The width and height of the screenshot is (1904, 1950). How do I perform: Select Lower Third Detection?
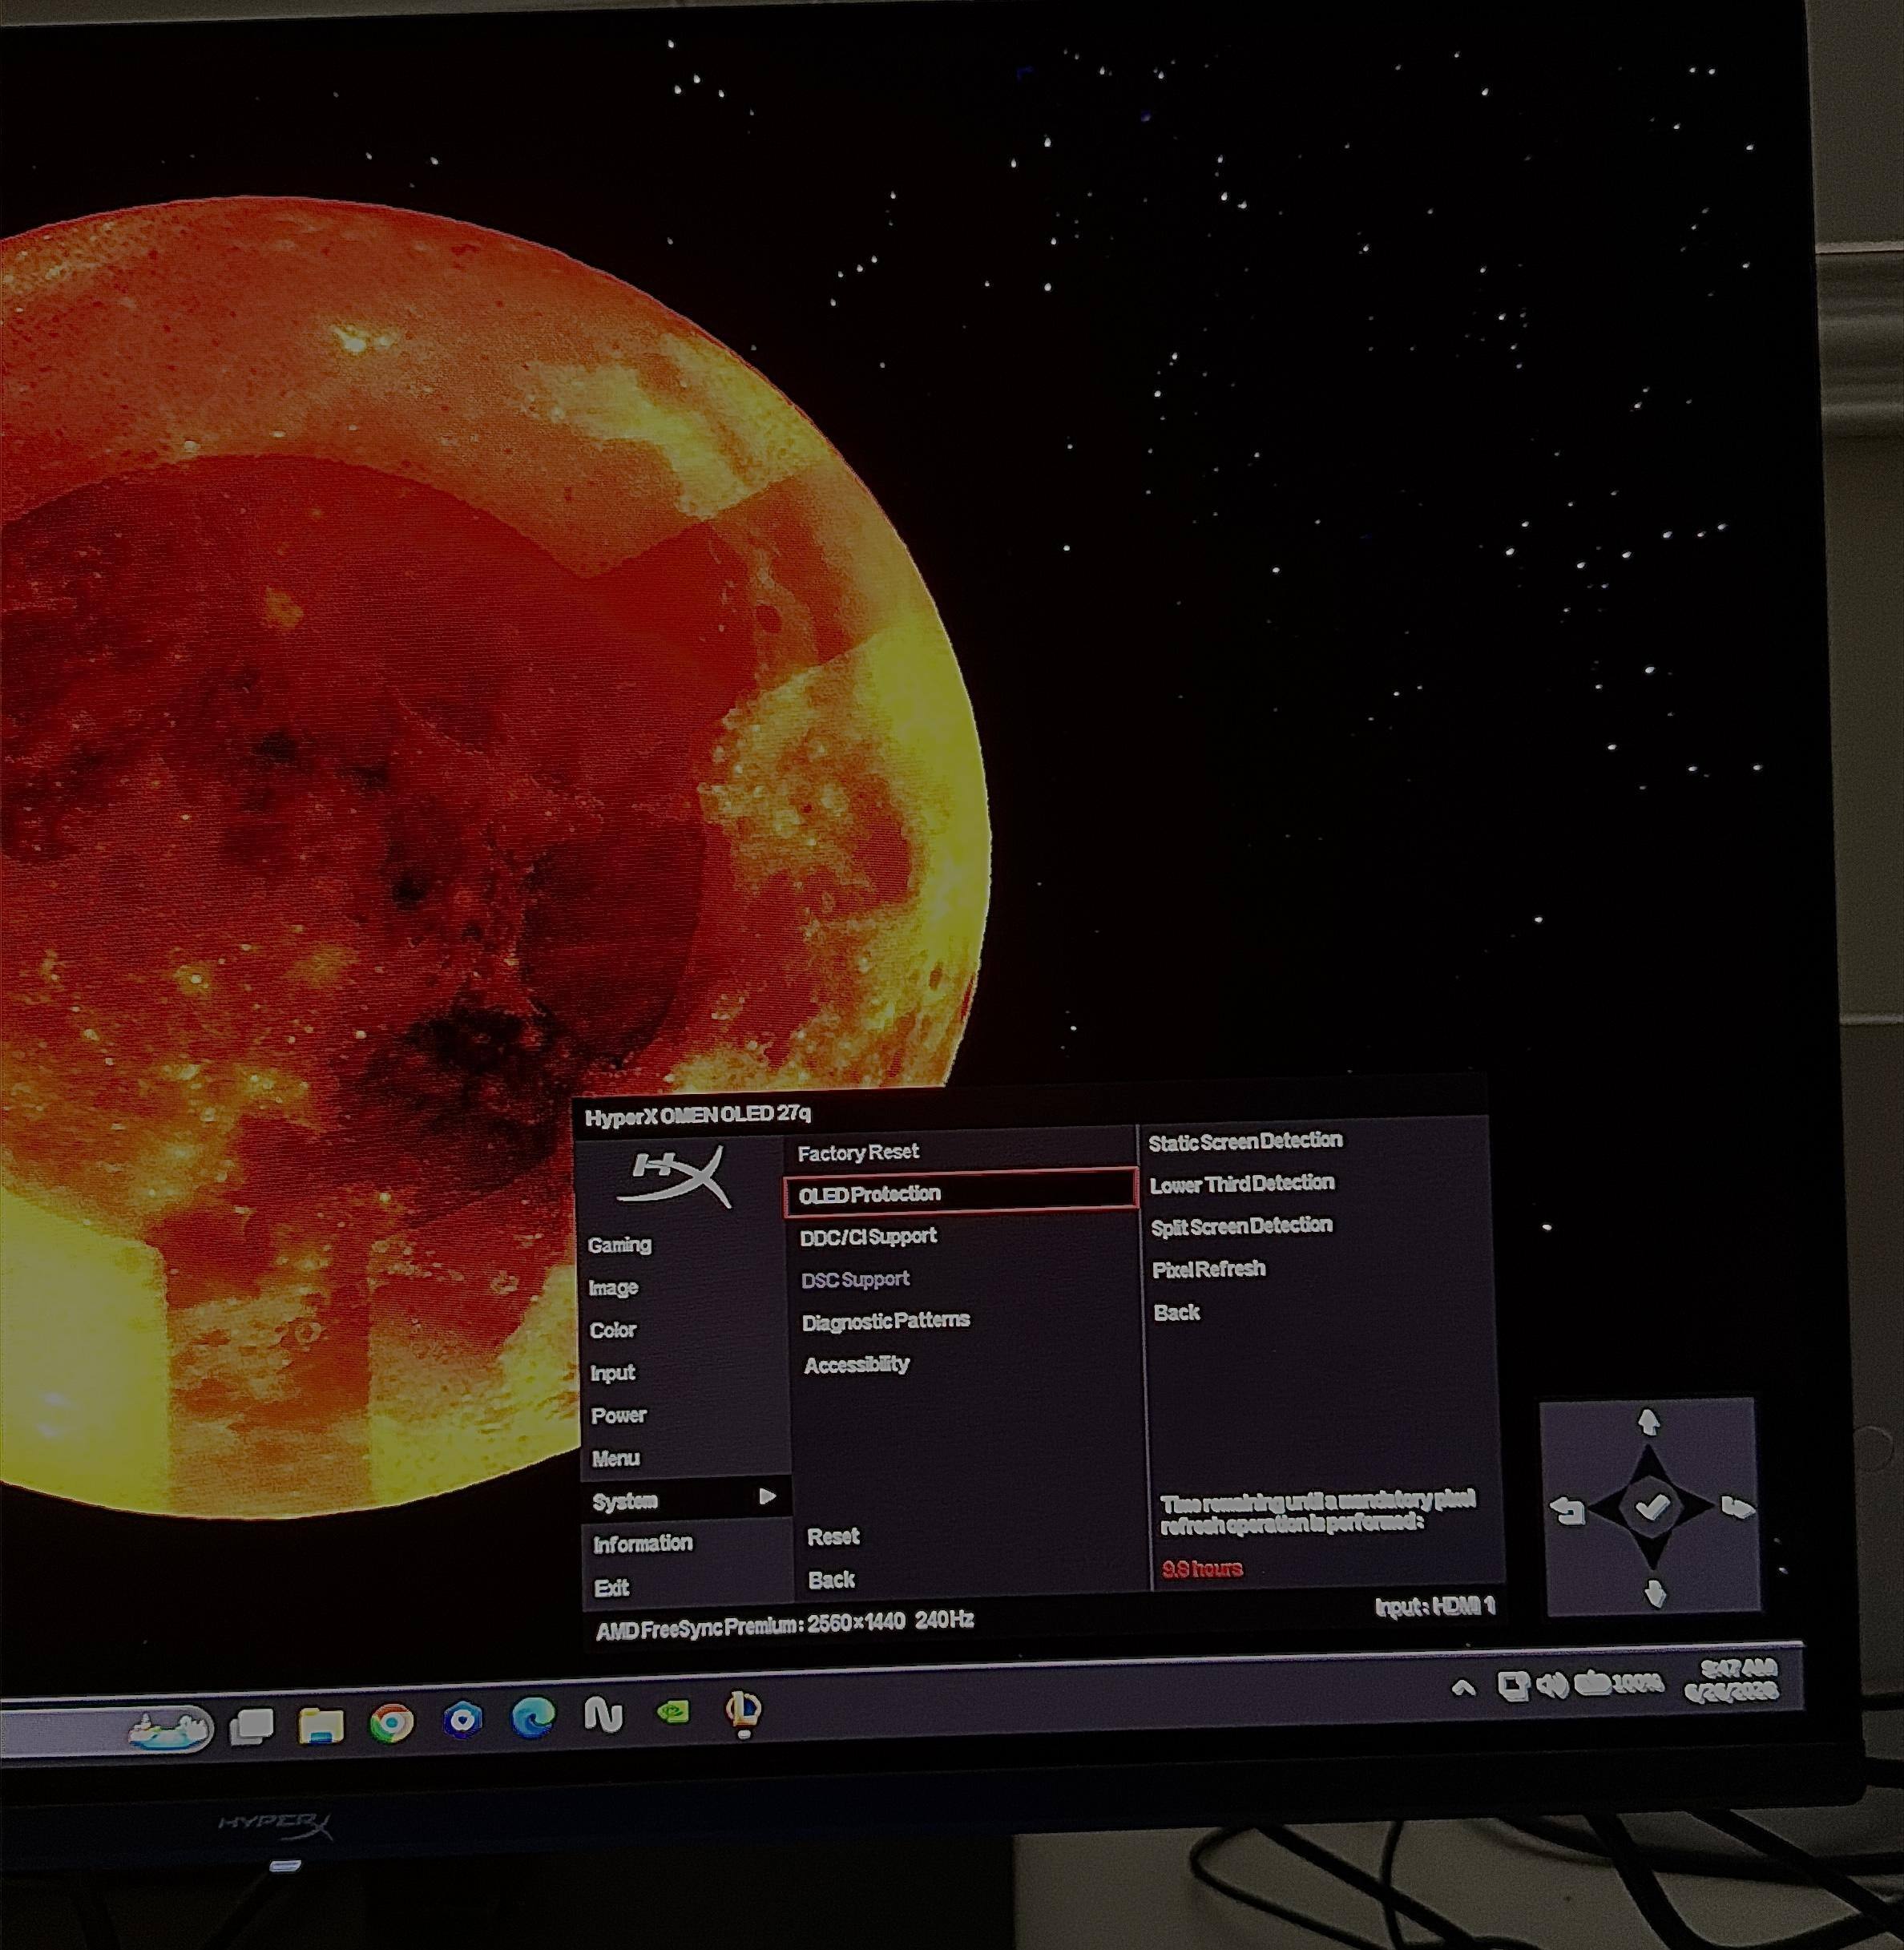click(x=1242, y=1183)
